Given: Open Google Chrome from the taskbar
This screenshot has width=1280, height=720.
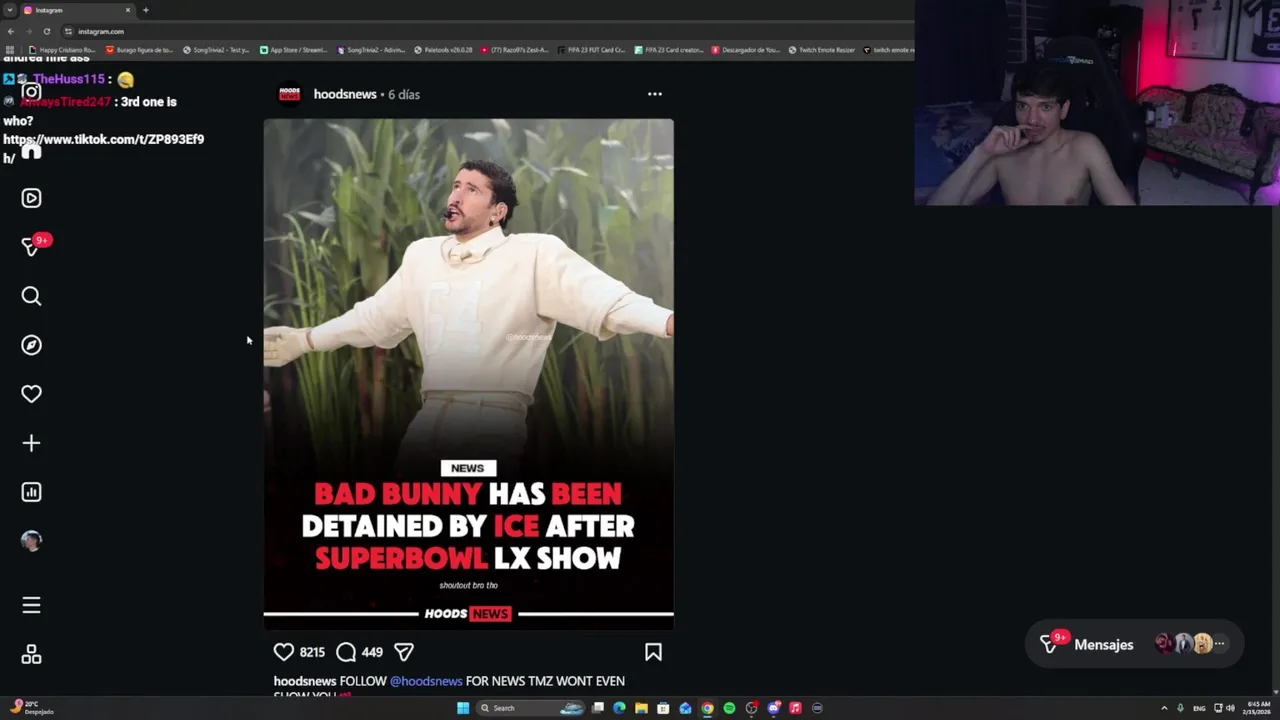Looking at the screenshot, I should (707, 708).
